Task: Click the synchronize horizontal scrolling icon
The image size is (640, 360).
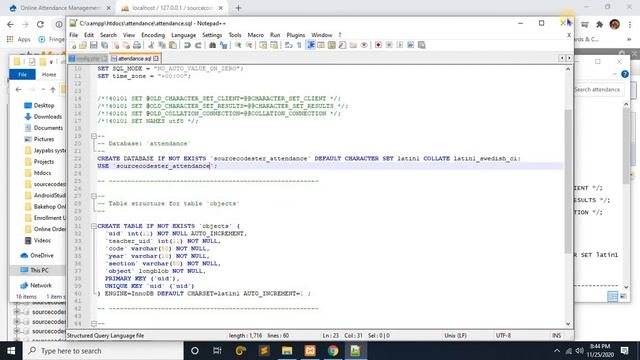Action: click(x=274, y=45)
